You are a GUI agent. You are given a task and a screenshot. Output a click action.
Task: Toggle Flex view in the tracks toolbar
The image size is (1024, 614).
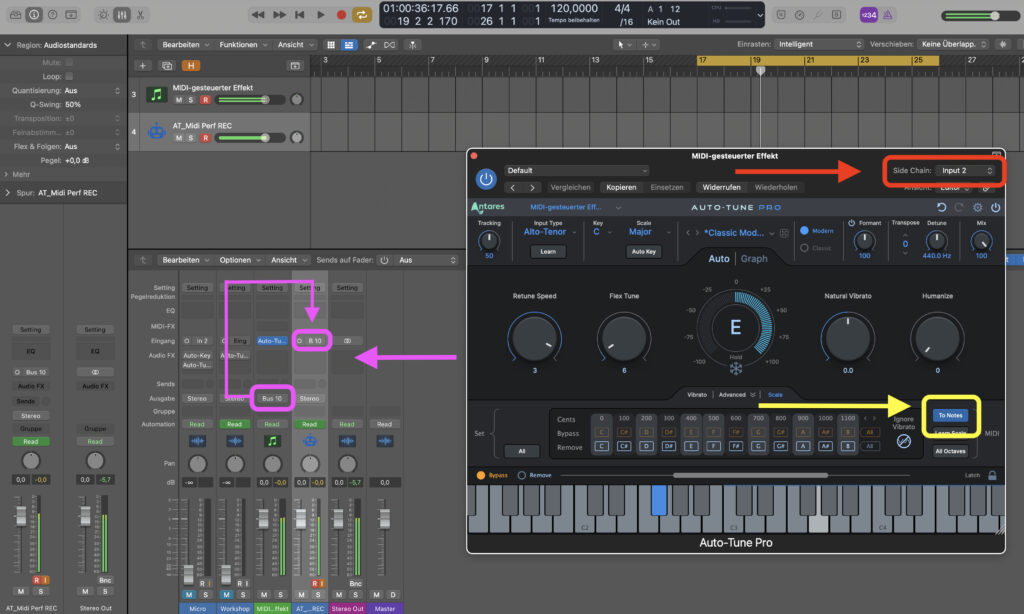(x=389, y=44)
